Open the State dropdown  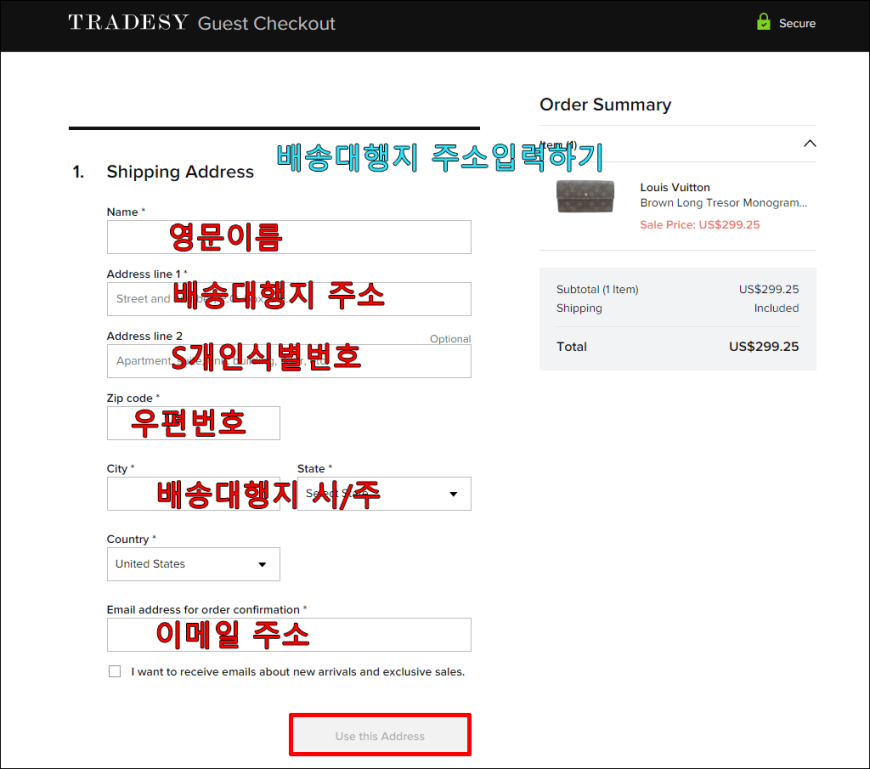coord(384,494)
